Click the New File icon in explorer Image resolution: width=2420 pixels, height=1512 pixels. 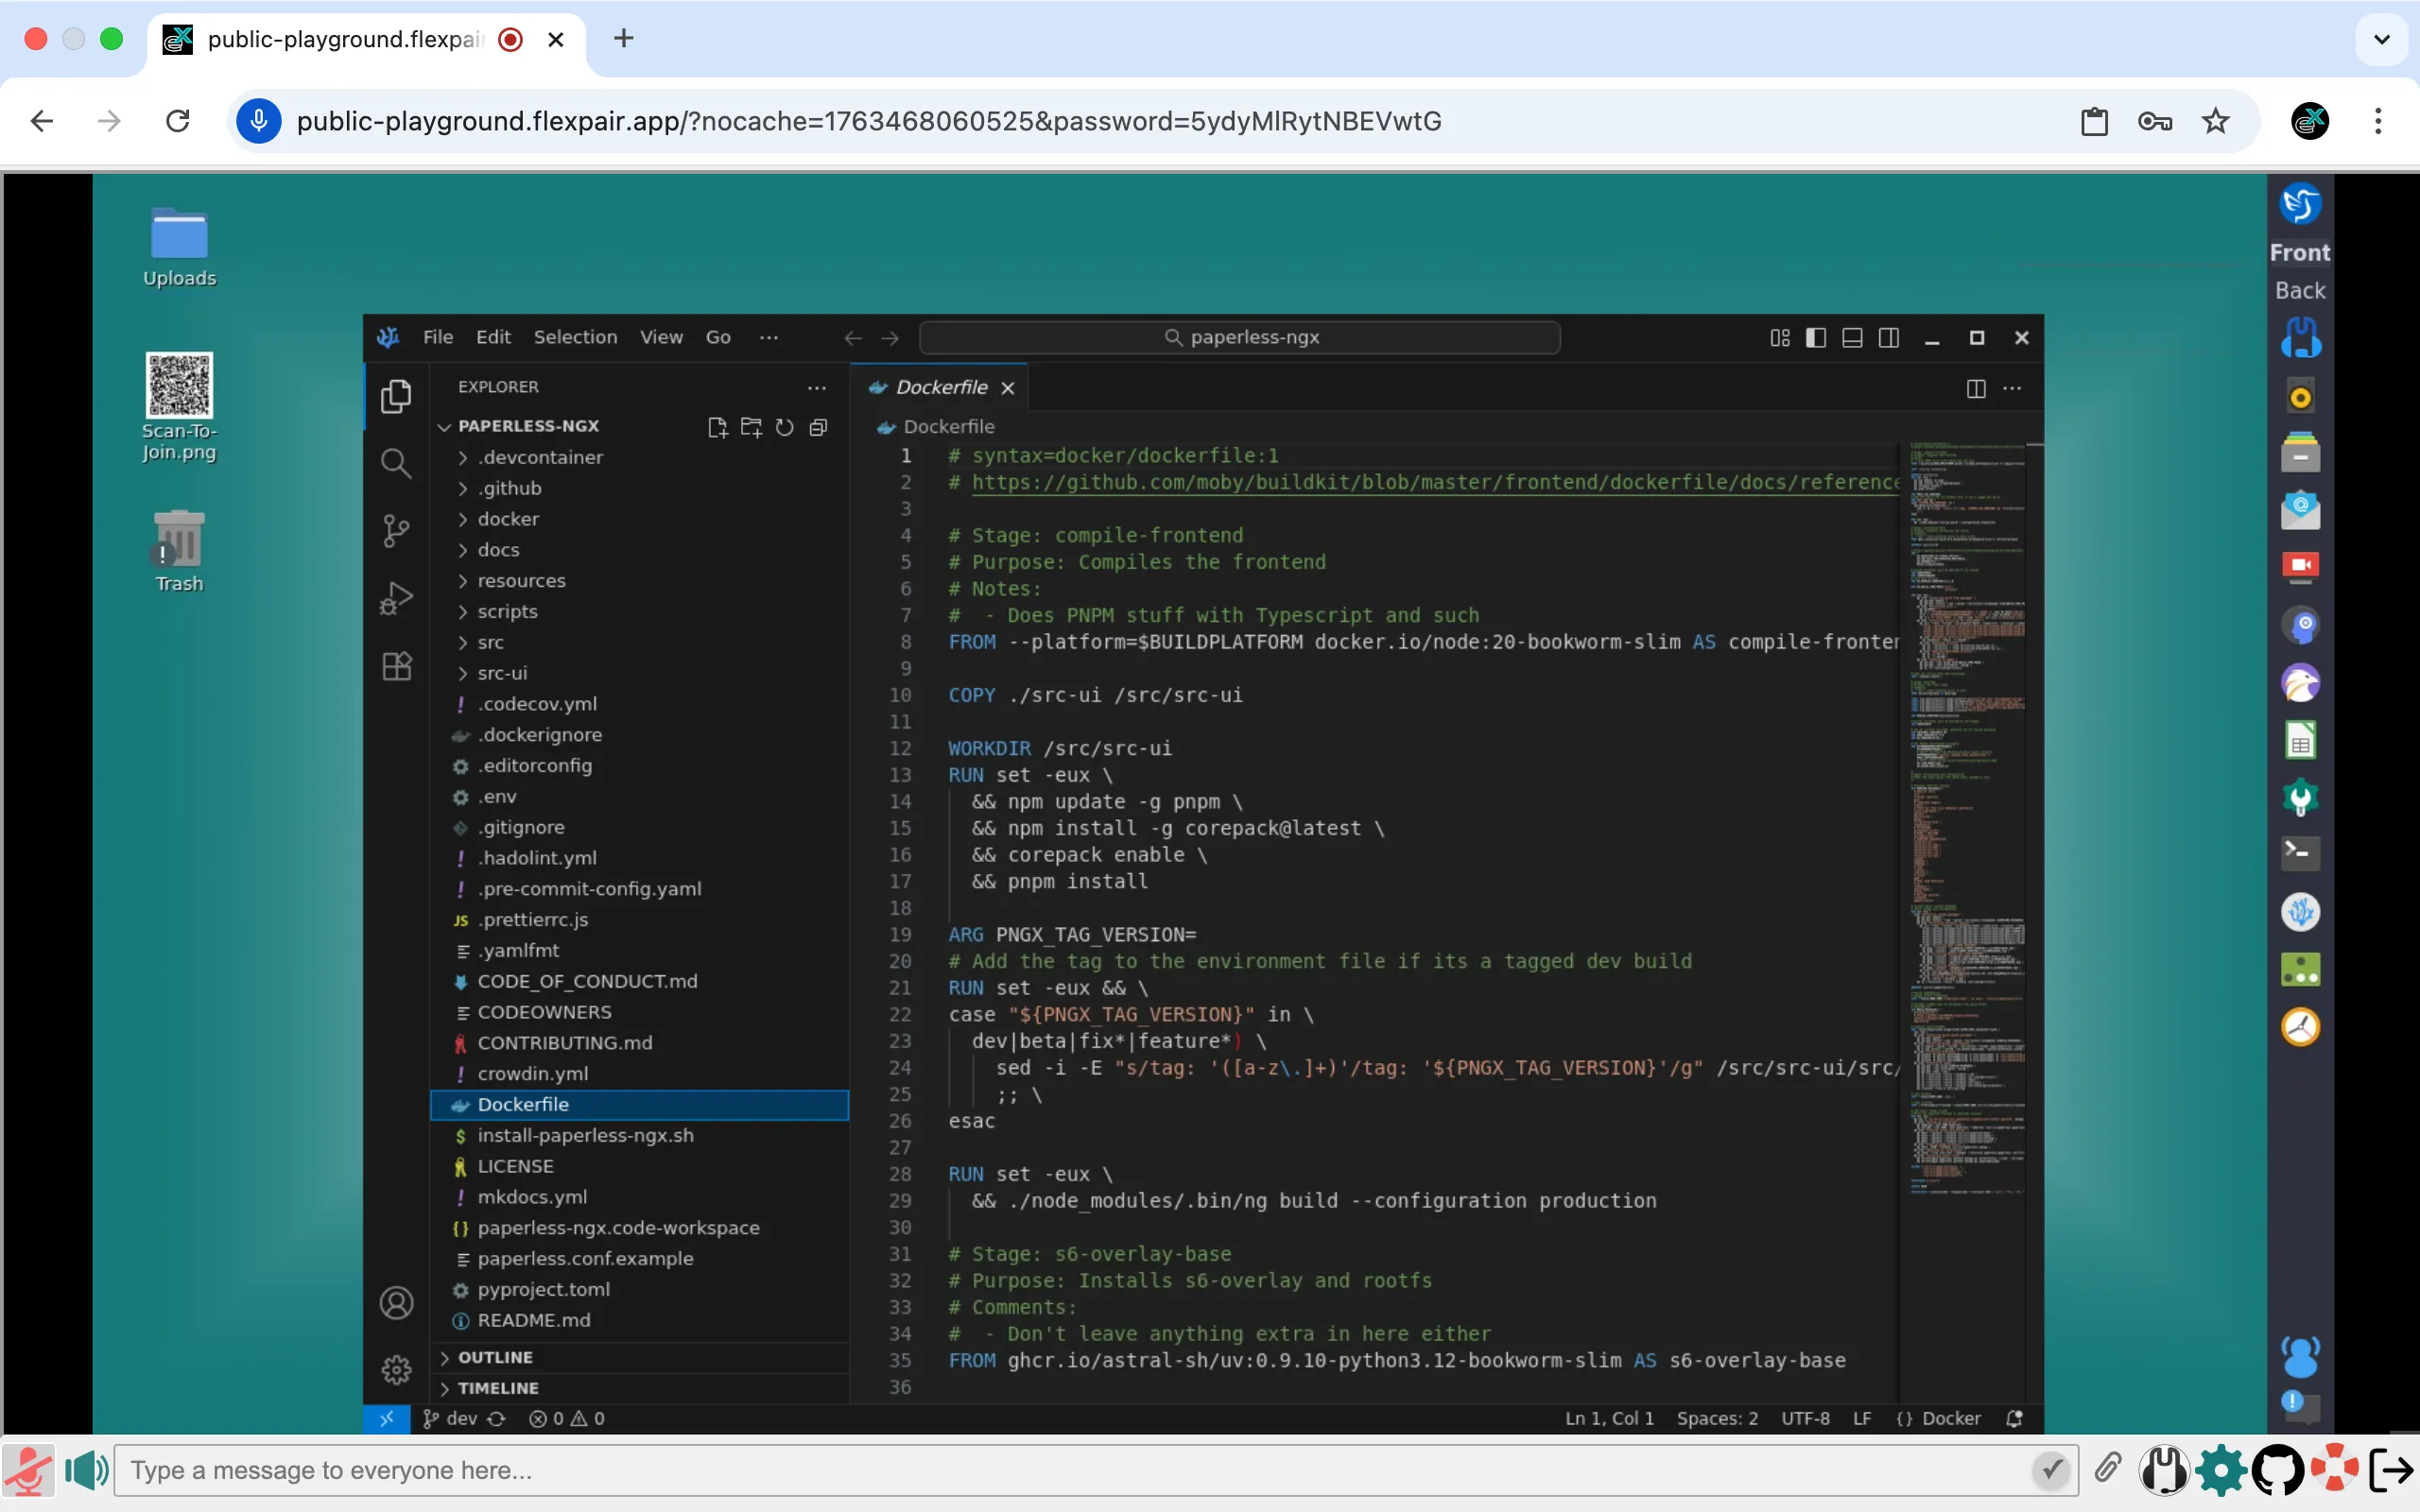pyautogui.click(x=717, y=428)
